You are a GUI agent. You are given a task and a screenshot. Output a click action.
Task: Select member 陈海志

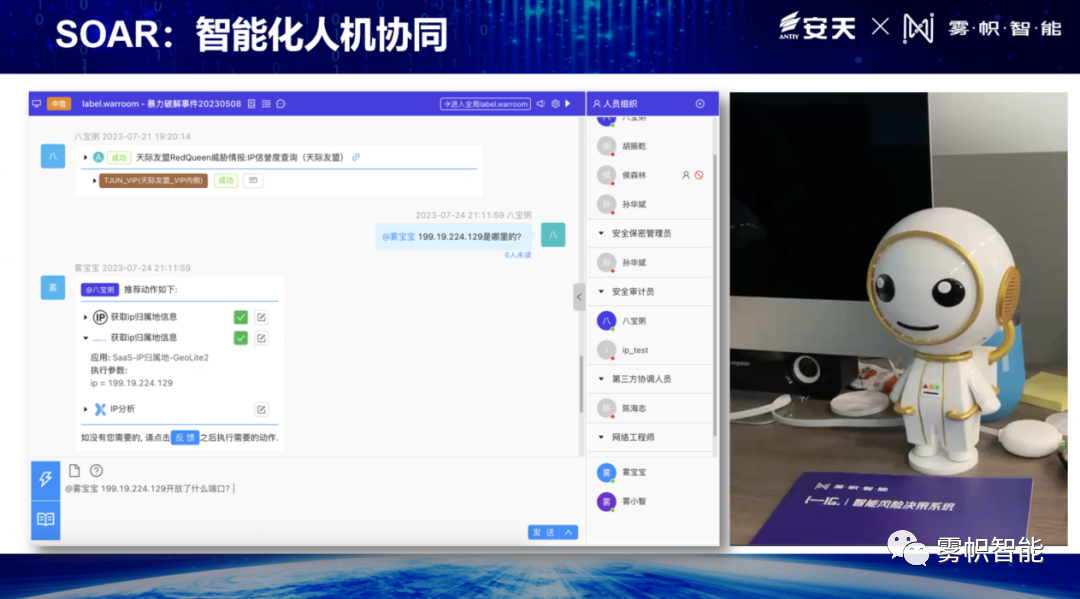(651, 408)
